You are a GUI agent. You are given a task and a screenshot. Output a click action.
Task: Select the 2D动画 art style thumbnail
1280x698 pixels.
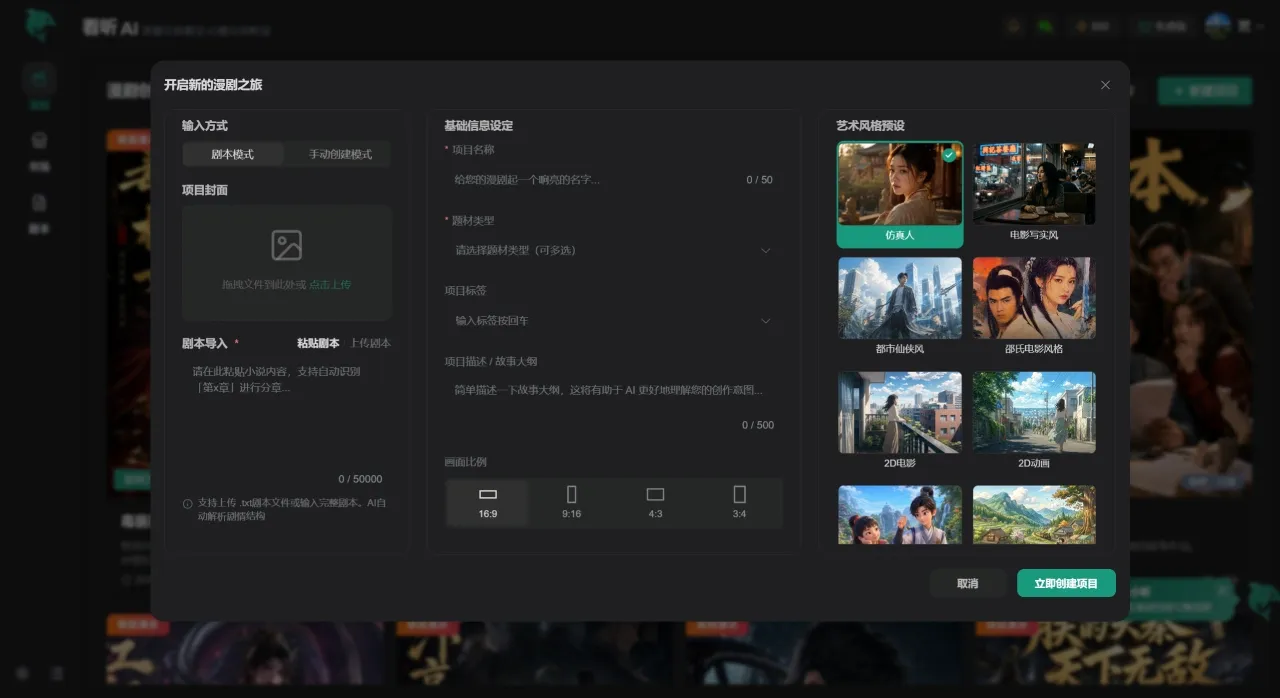click(1034, 413)
